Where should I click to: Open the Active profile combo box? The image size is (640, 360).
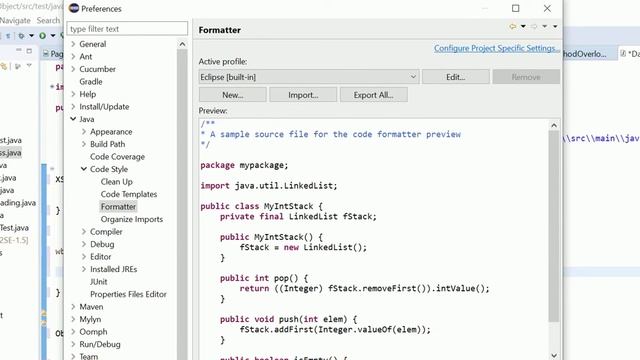pyautogui.click(x=309, y=77)
